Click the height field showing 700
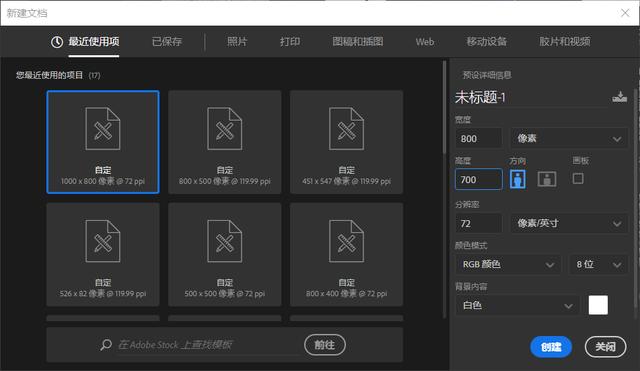The image size is (640, 371). (479, 179)
